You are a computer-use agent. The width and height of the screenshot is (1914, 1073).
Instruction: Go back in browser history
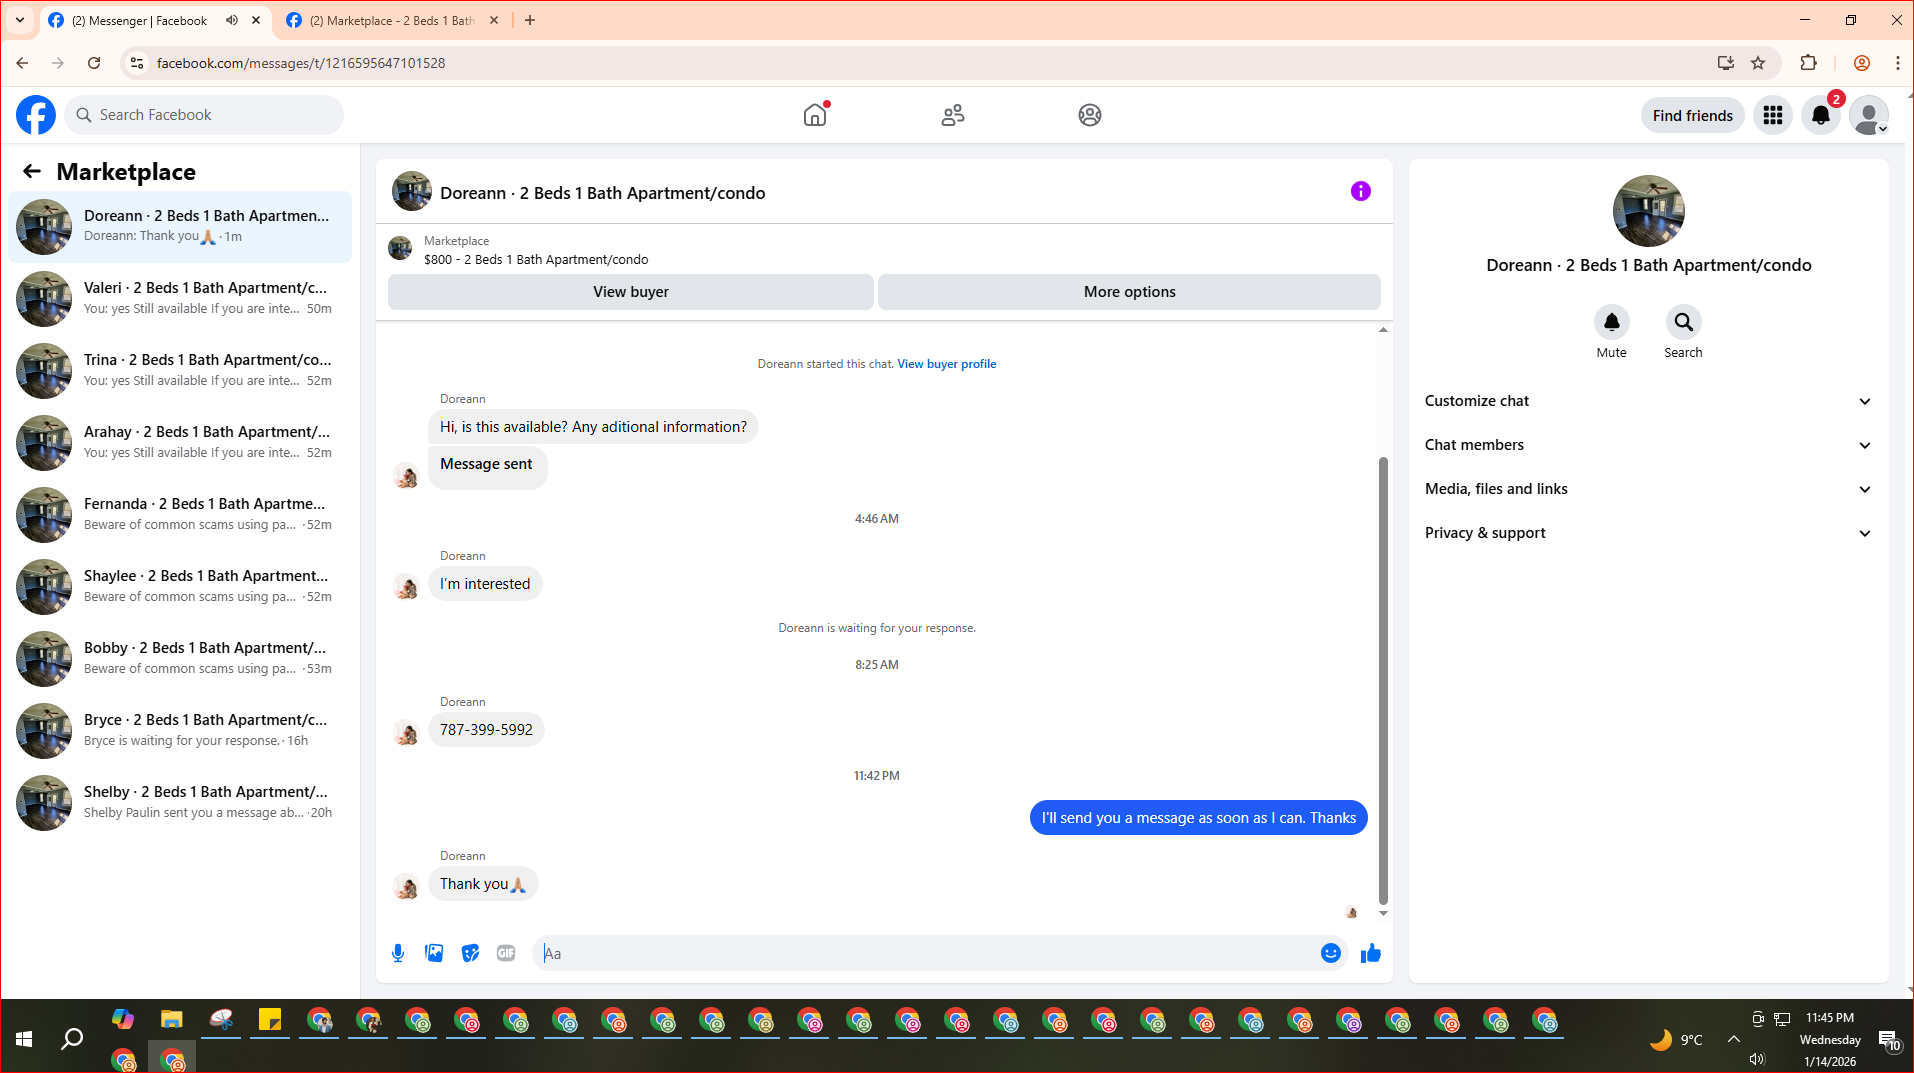pyautogui.click(x=22, y=63)
